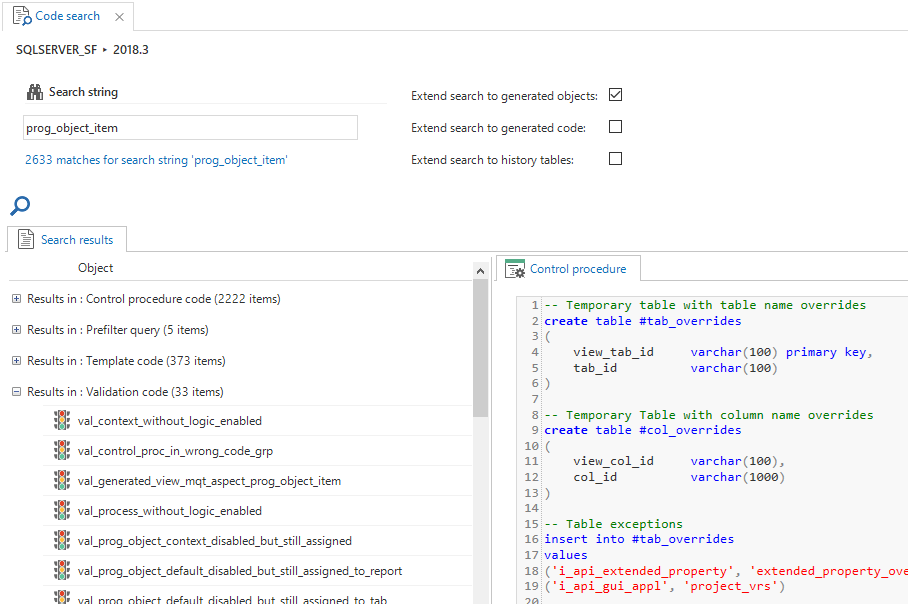Click the results list scroll-up arrow
The width and height of the screenshot is (908, 604).
[481, 269]
